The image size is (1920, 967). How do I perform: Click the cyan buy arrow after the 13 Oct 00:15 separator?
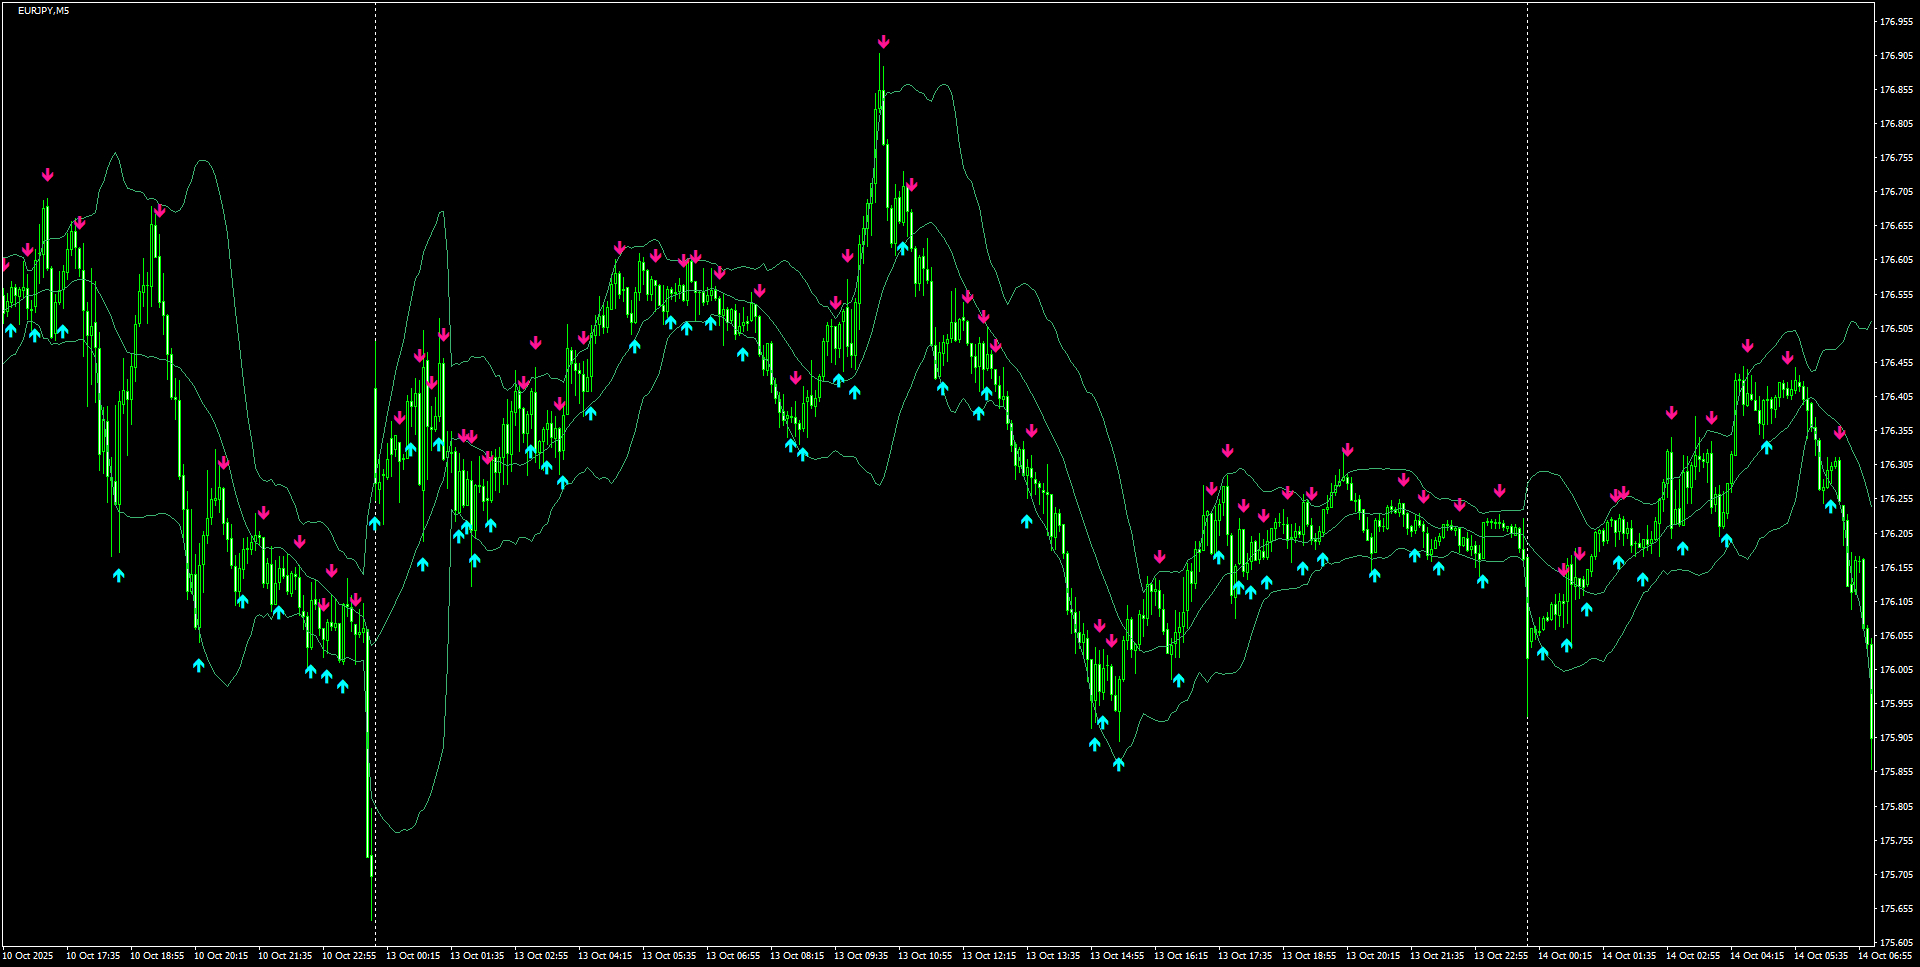376,520
